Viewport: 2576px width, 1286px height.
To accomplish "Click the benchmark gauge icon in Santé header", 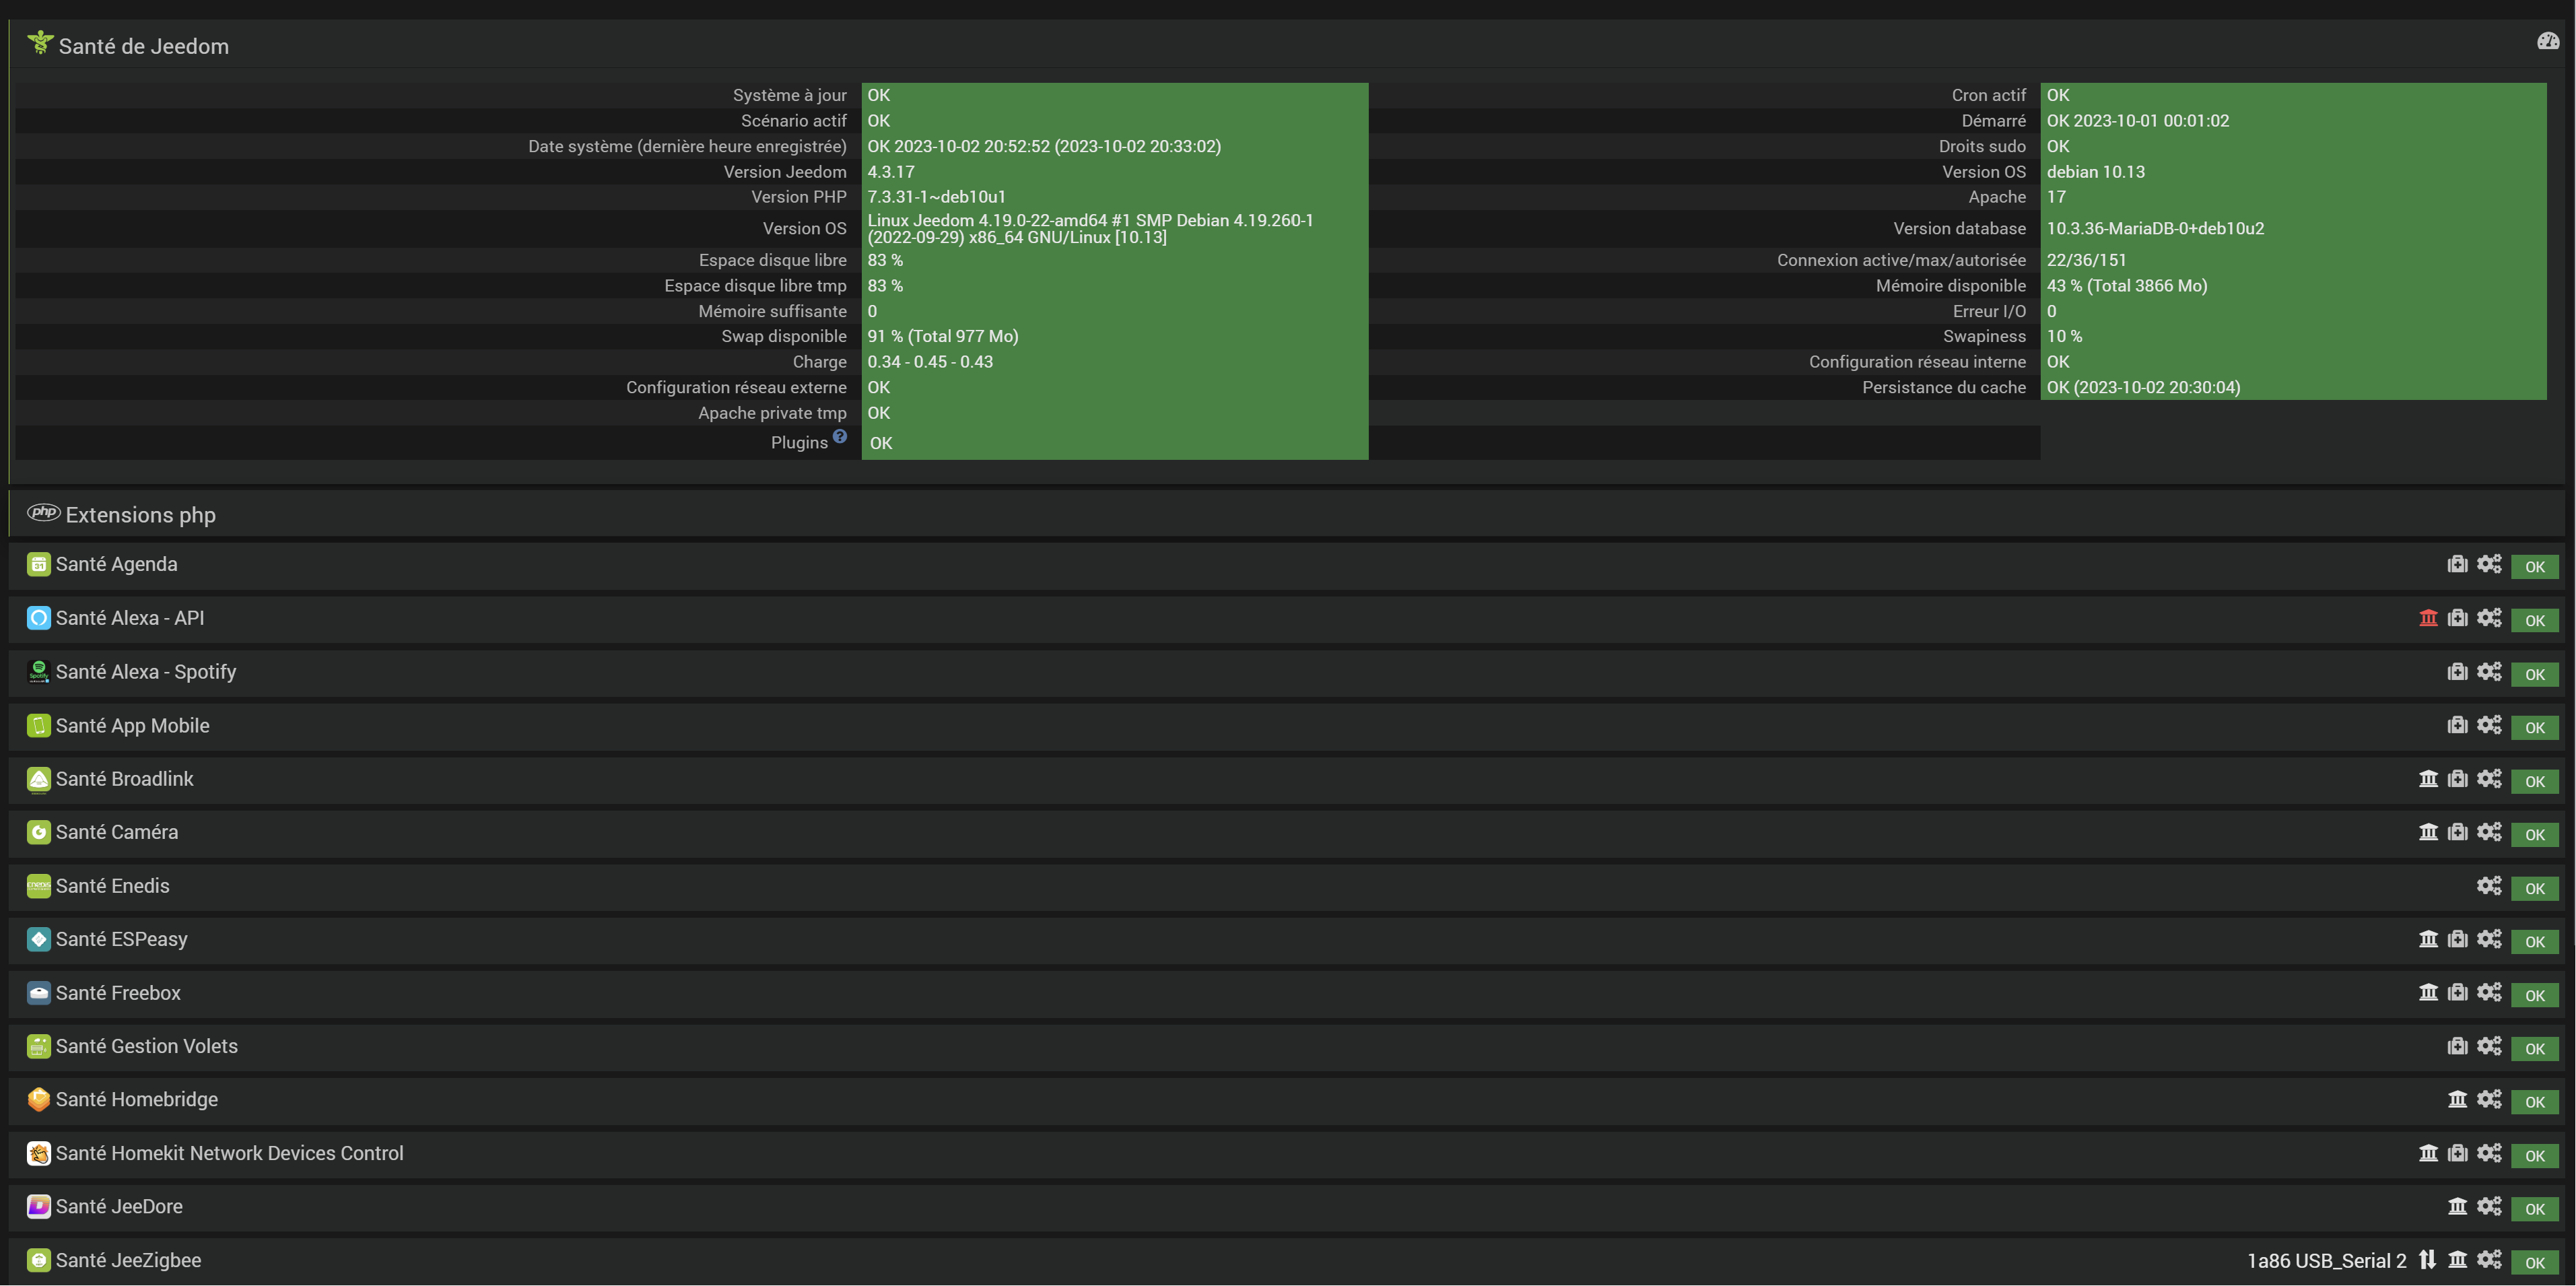I will tap(2547, 41).
